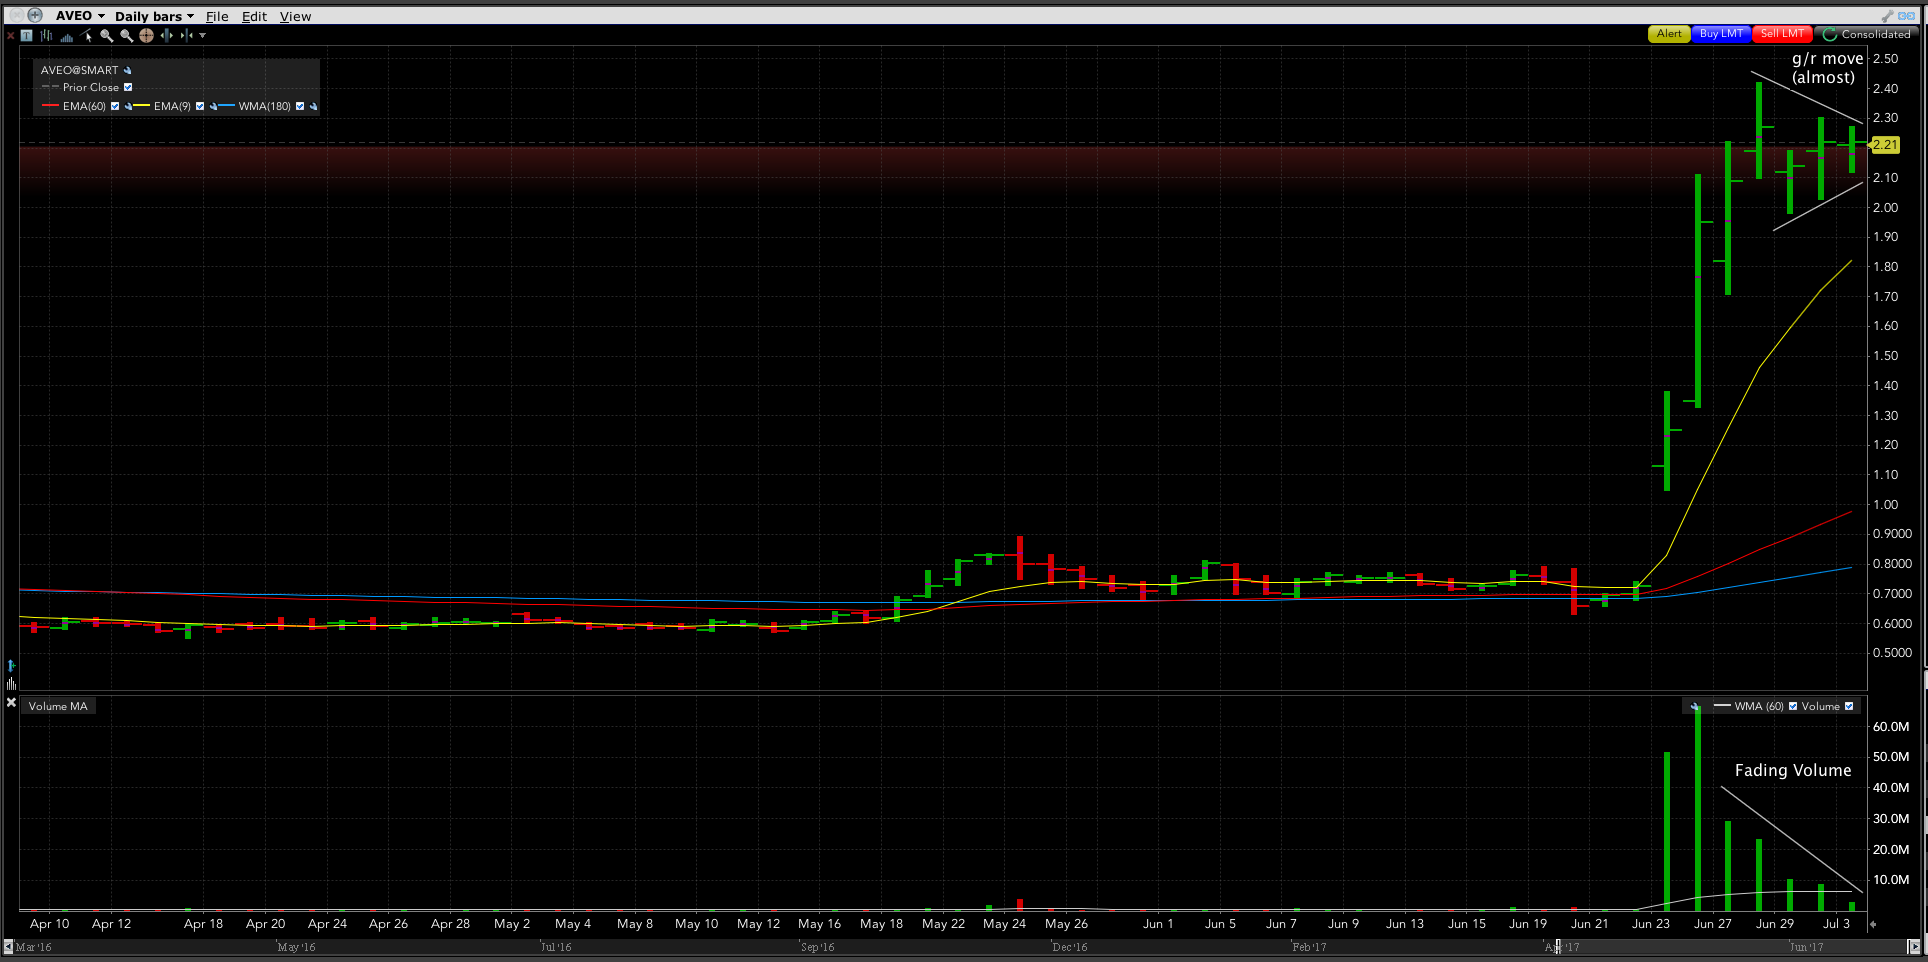Open the Edit menu

point(254,16)
